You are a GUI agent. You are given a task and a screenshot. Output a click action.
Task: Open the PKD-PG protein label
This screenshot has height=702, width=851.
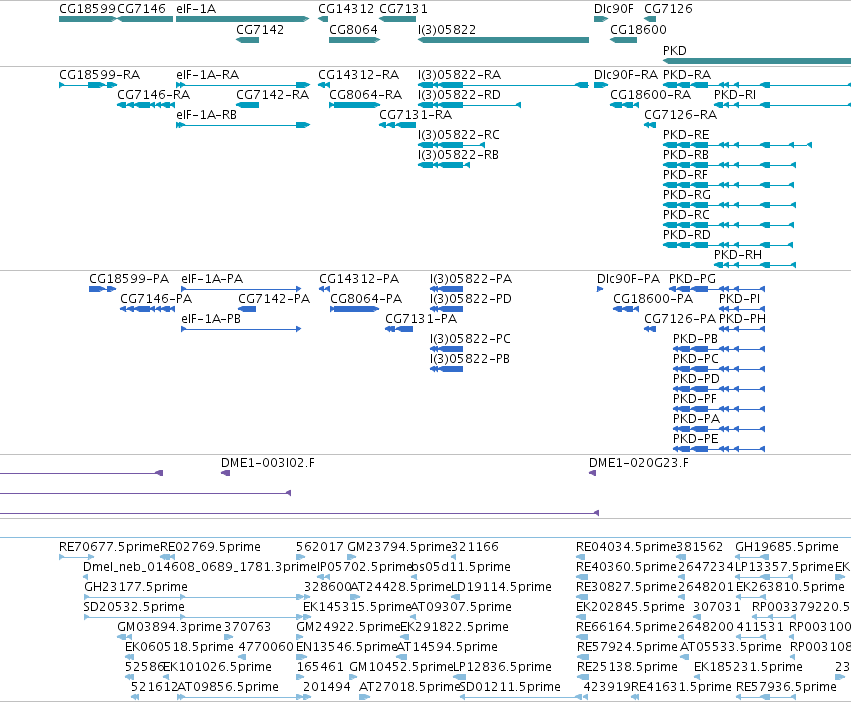pos(693,279)
